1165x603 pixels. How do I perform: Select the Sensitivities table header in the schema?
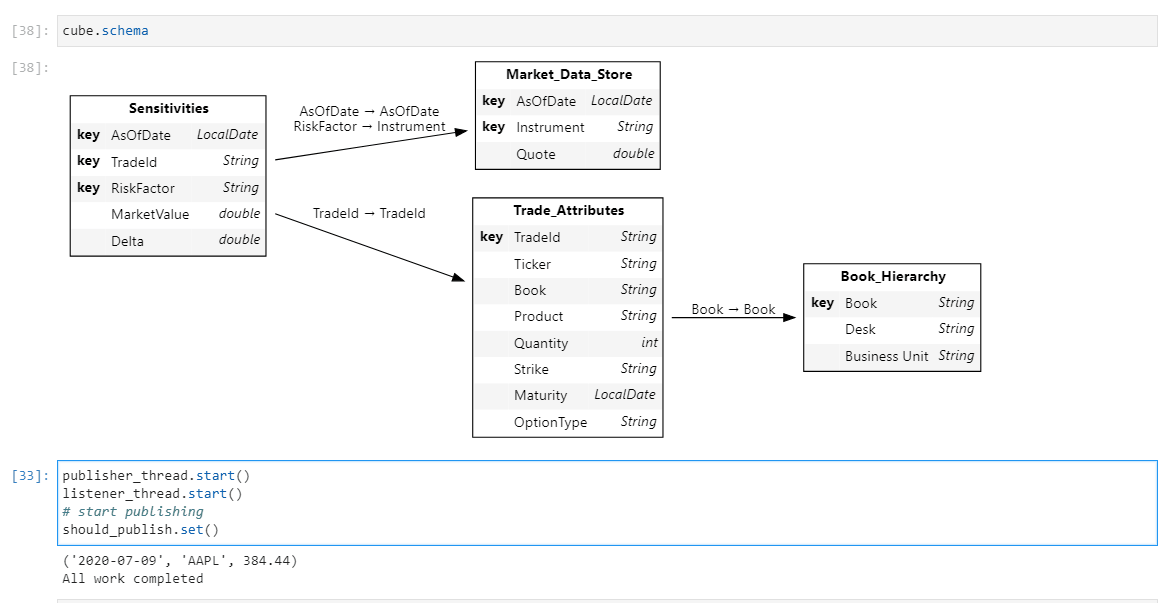(168, 108)
